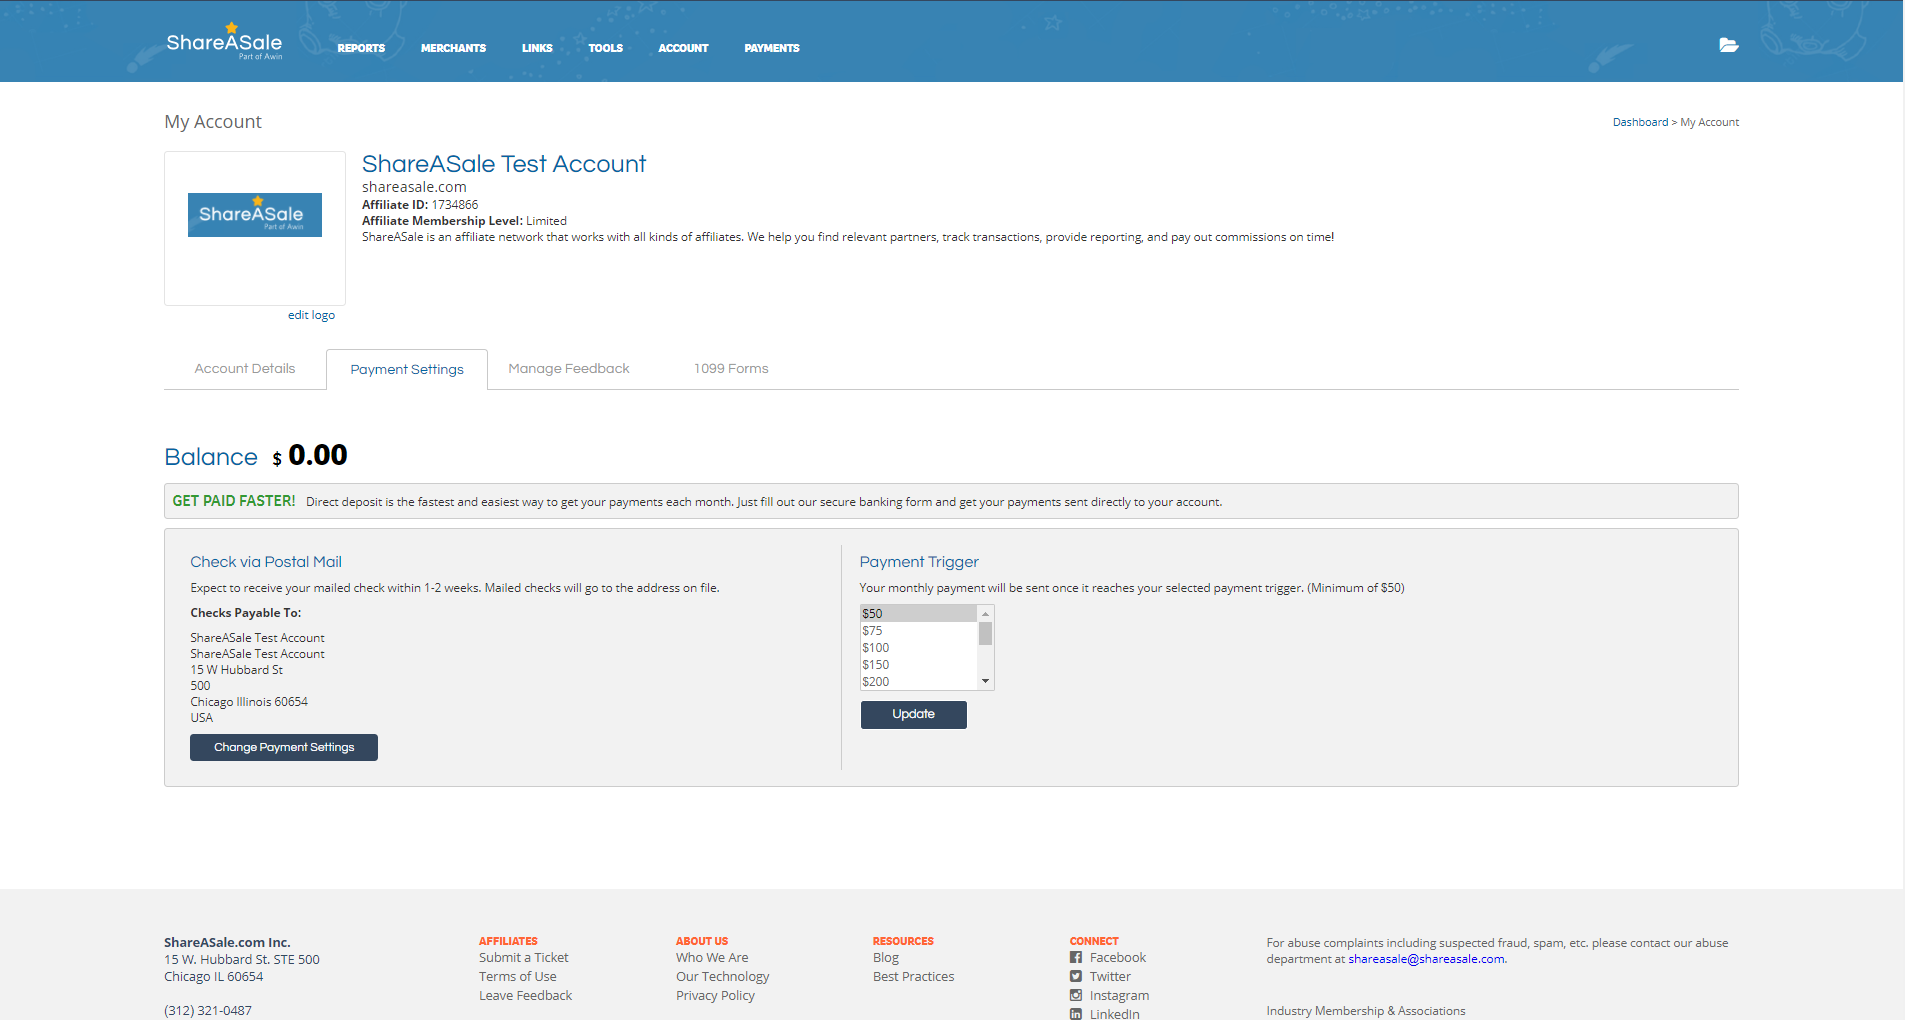
Task: Pick $200 from payment trigger list
Action: [876, 682]
